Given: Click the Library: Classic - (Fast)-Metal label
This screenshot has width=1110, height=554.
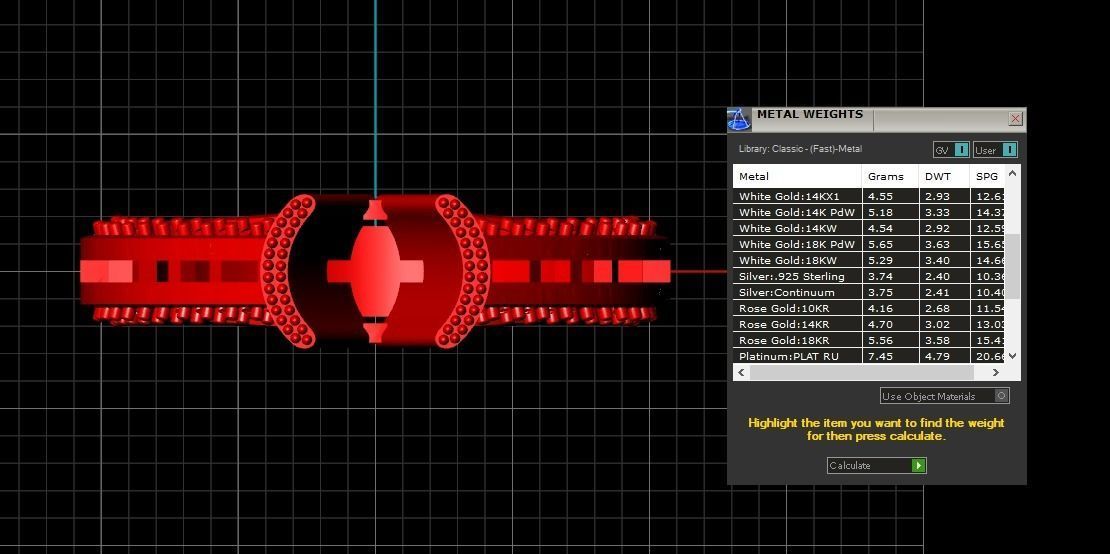Looking at the screenshot, I should [x=800, y=149].
